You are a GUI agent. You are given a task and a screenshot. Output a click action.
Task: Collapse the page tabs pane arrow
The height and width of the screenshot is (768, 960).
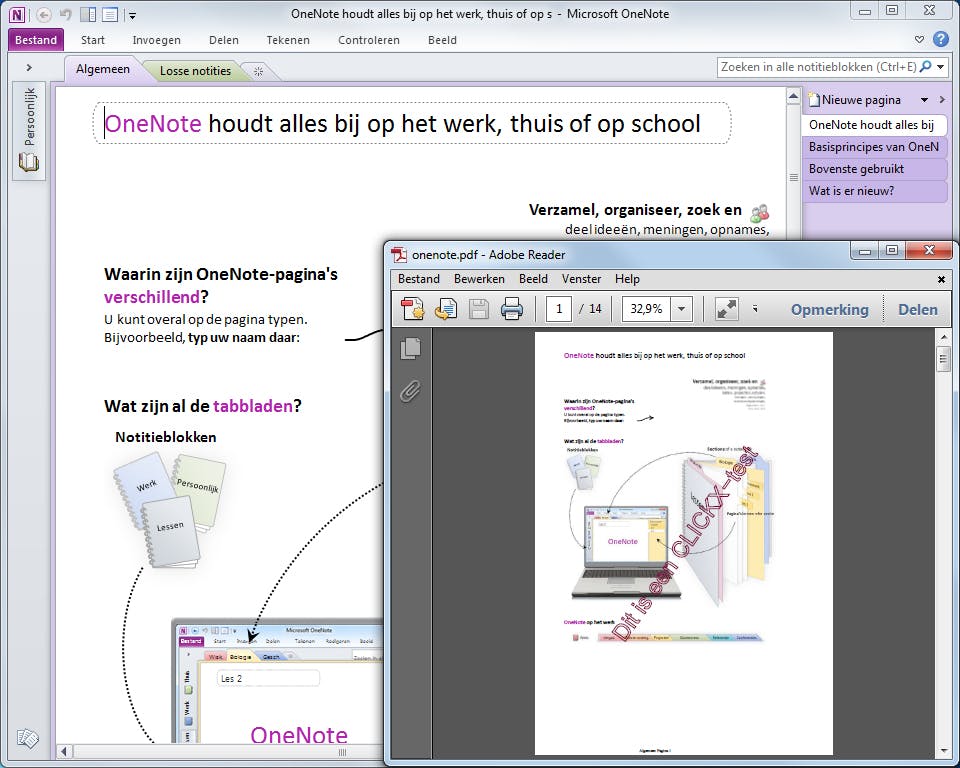click(942, 100)
